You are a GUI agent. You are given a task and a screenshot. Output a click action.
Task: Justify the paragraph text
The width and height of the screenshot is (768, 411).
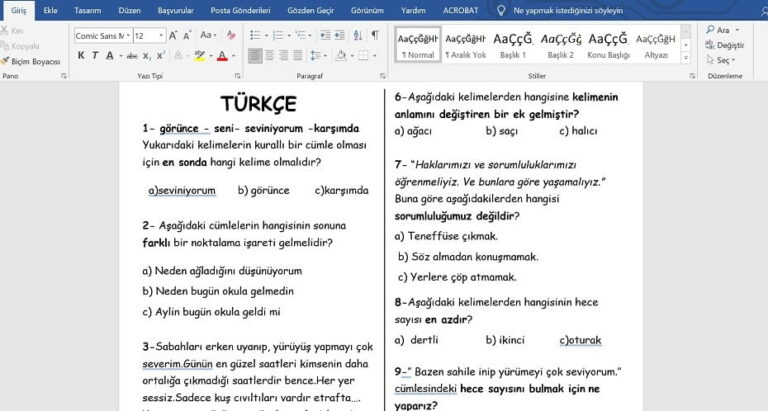297,56
